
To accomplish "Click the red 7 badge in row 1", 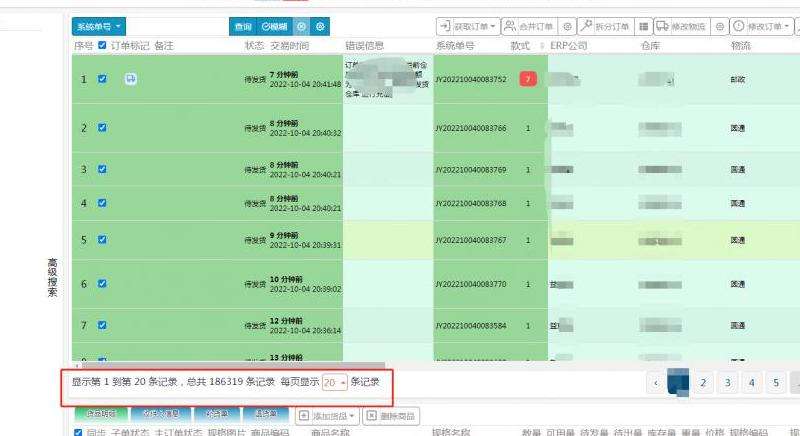I will (x=528, y=79).
